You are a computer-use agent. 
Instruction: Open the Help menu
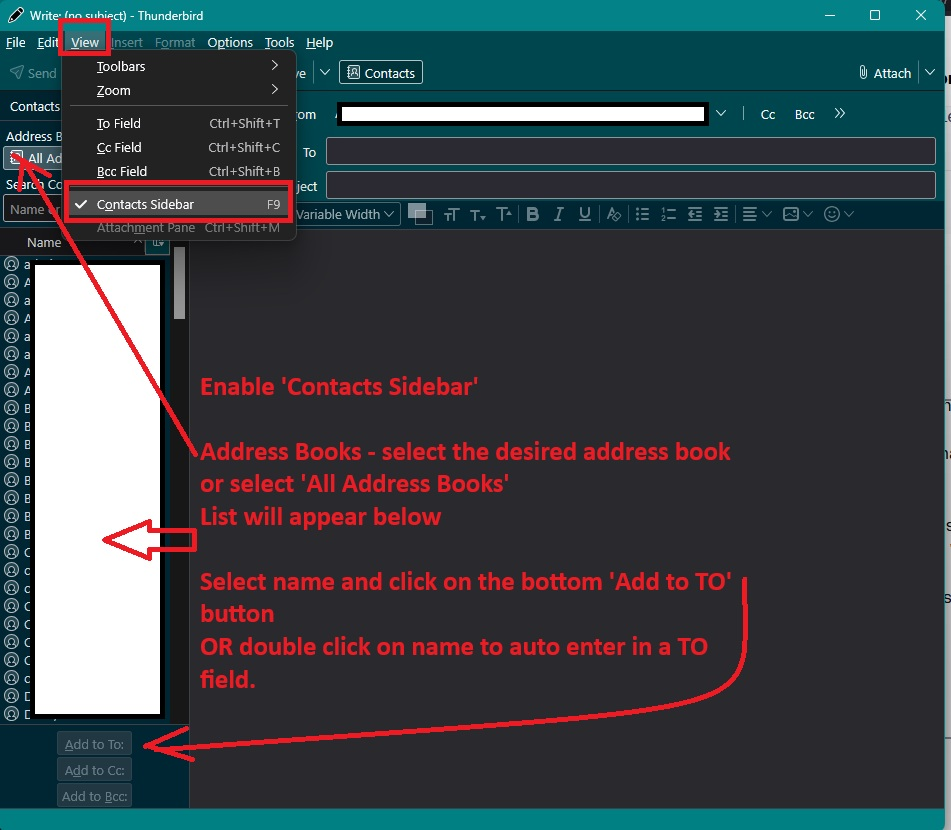(x=319, y=42)
